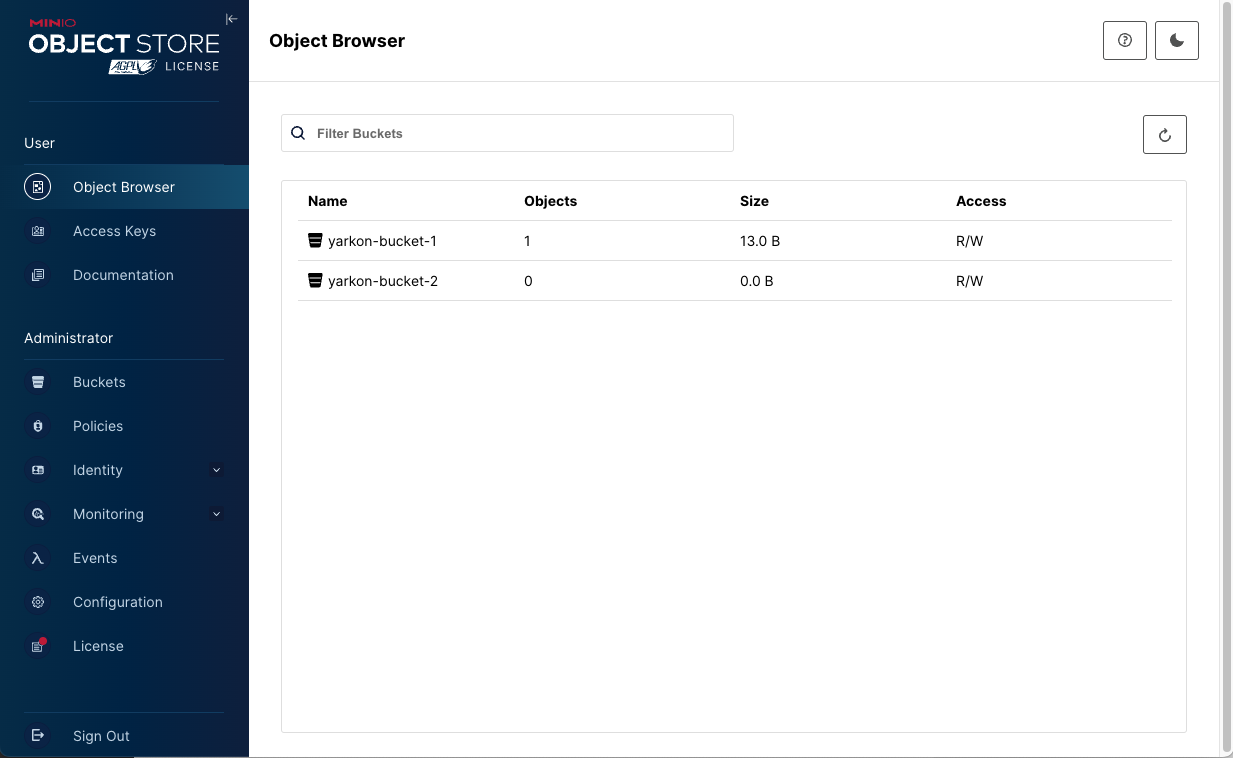
Task: Go to Buckets administrator page
Action: (x=99, y=382)
